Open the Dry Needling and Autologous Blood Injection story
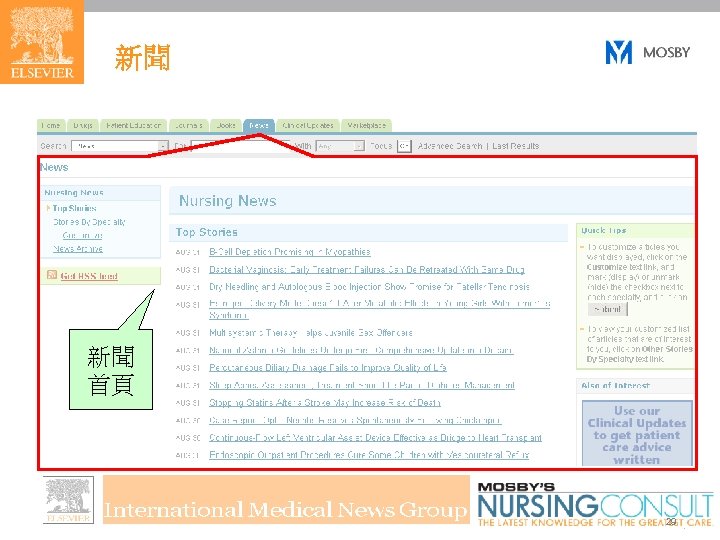Image resolution: width=720 pixels, height=540 pixels. pos(369,287)
